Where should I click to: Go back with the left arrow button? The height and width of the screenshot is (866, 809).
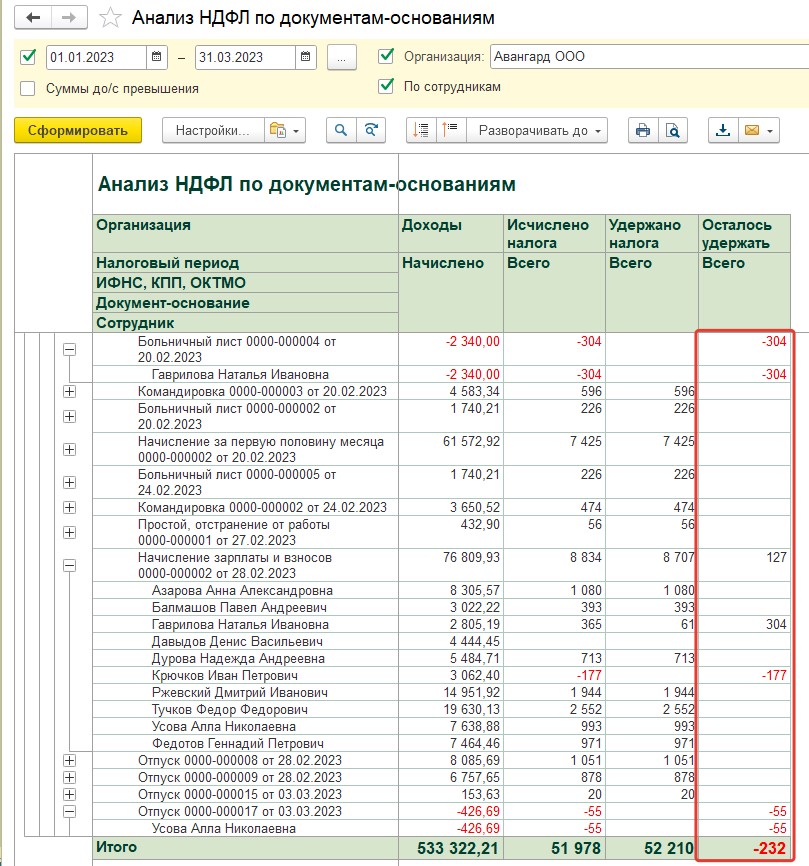pyautogui.click(x=33, y=18)
